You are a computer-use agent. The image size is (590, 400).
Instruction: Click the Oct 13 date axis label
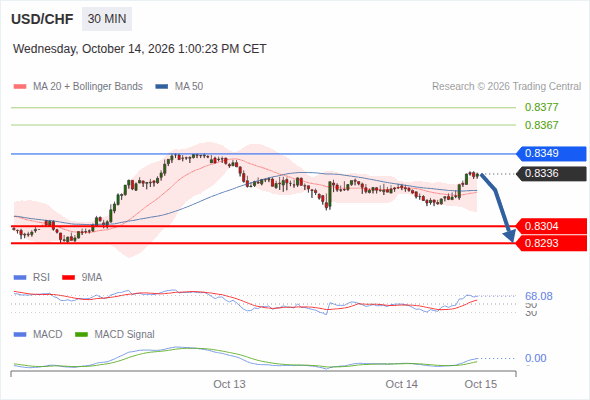229,384
